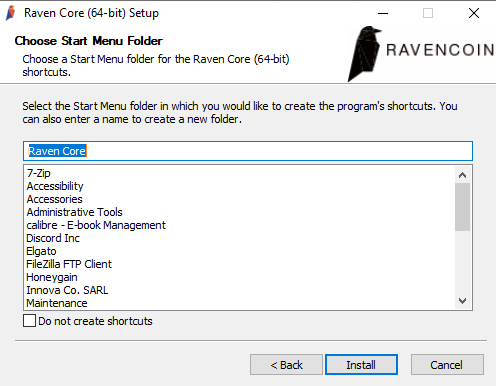Cancel the Raven Core setup
Screen dimensions: 496x386
click(x=447, y=365)
